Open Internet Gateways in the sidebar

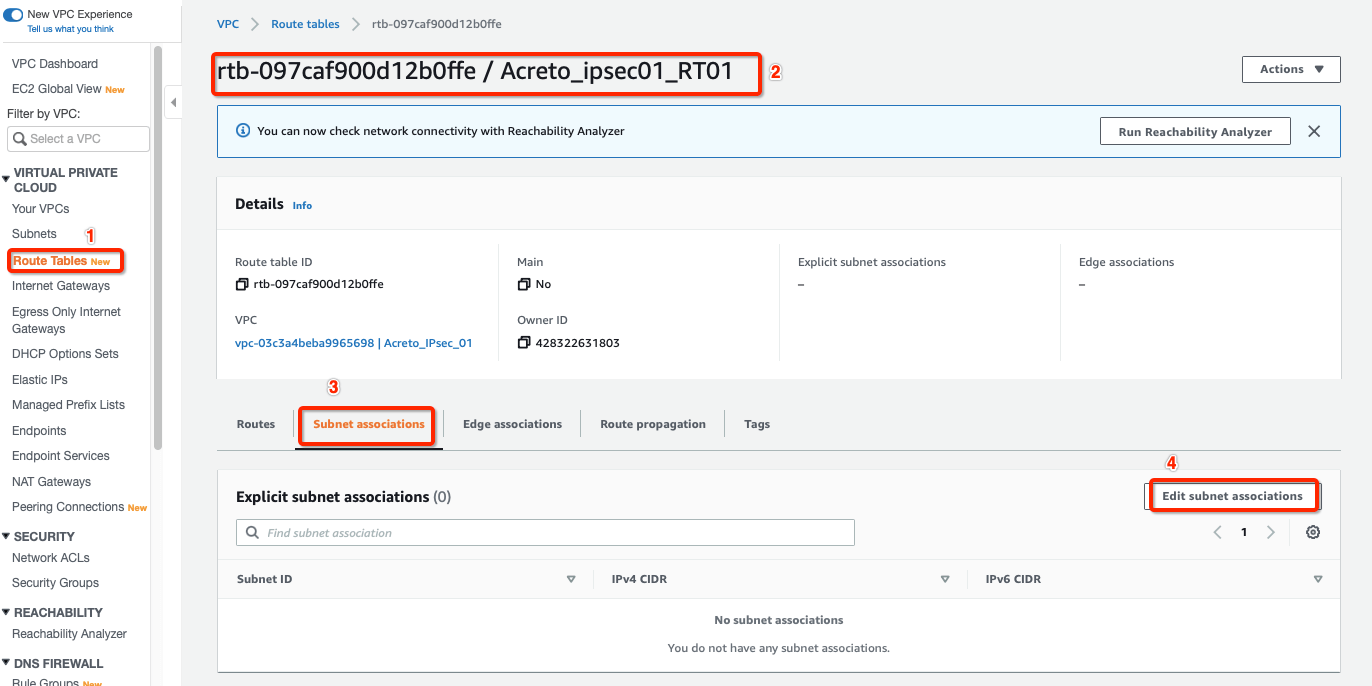(x=61, y=286)
